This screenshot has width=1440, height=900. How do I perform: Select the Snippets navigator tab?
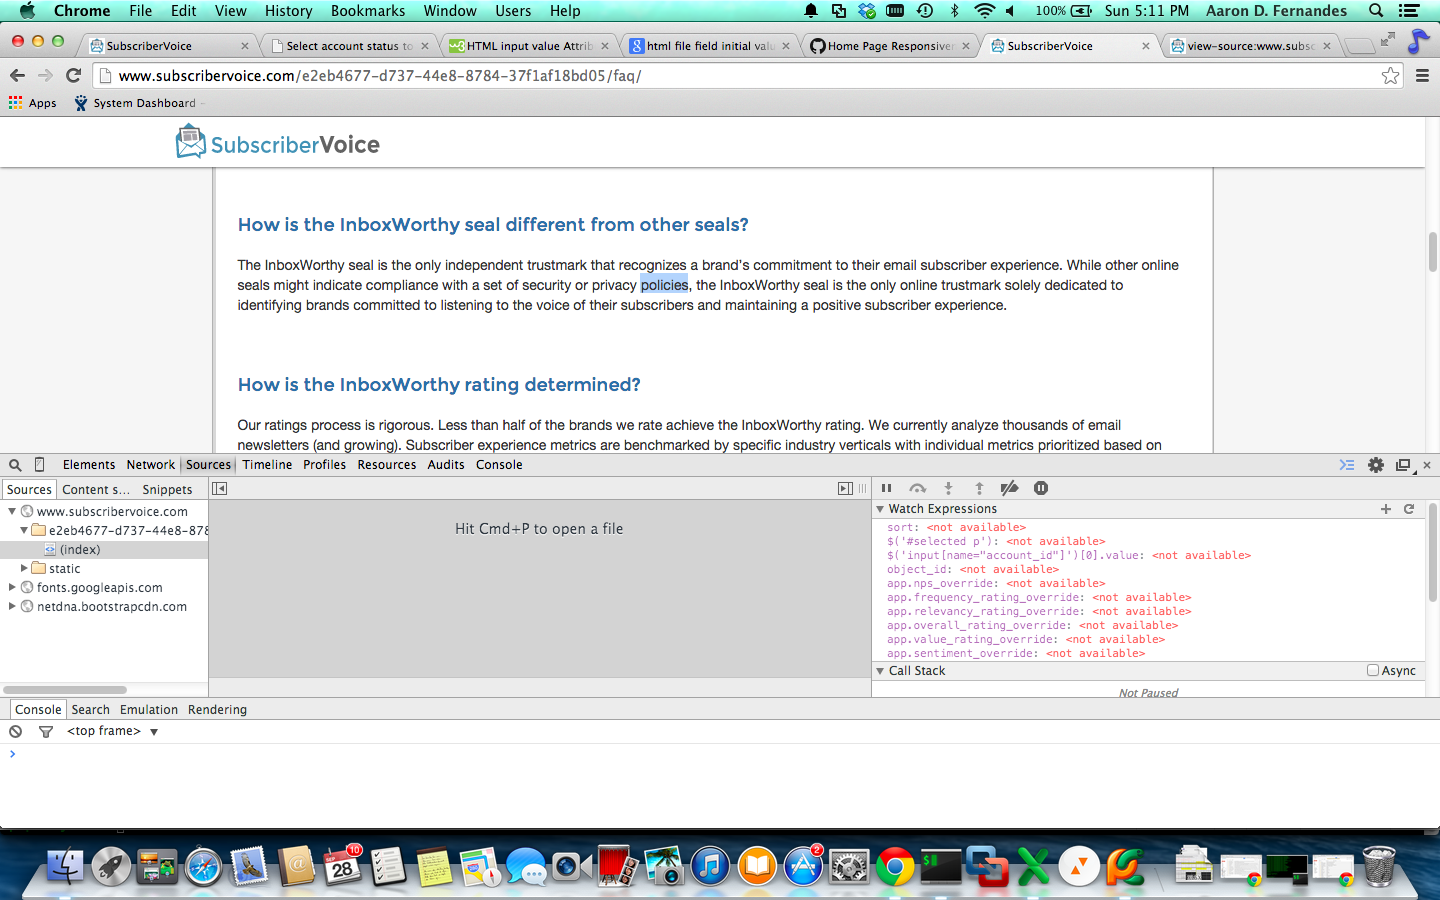167,490
